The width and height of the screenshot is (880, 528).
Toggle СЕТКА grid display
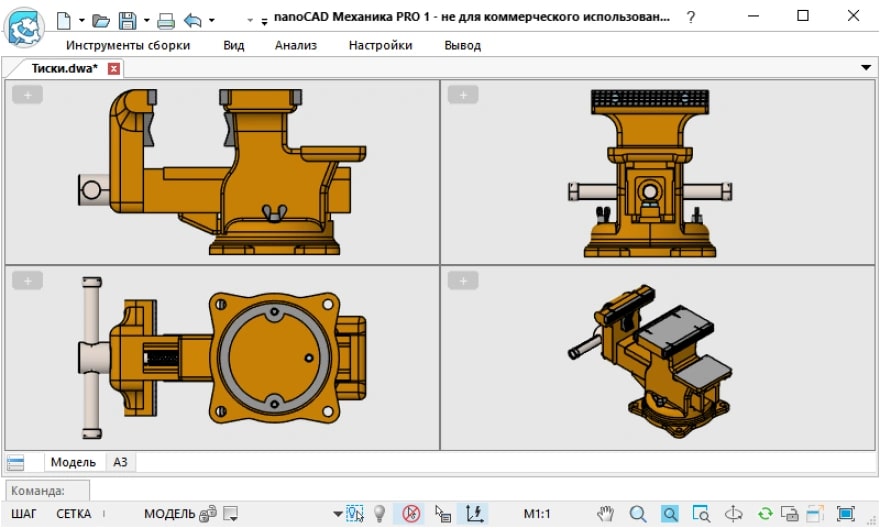pos(73,514)
